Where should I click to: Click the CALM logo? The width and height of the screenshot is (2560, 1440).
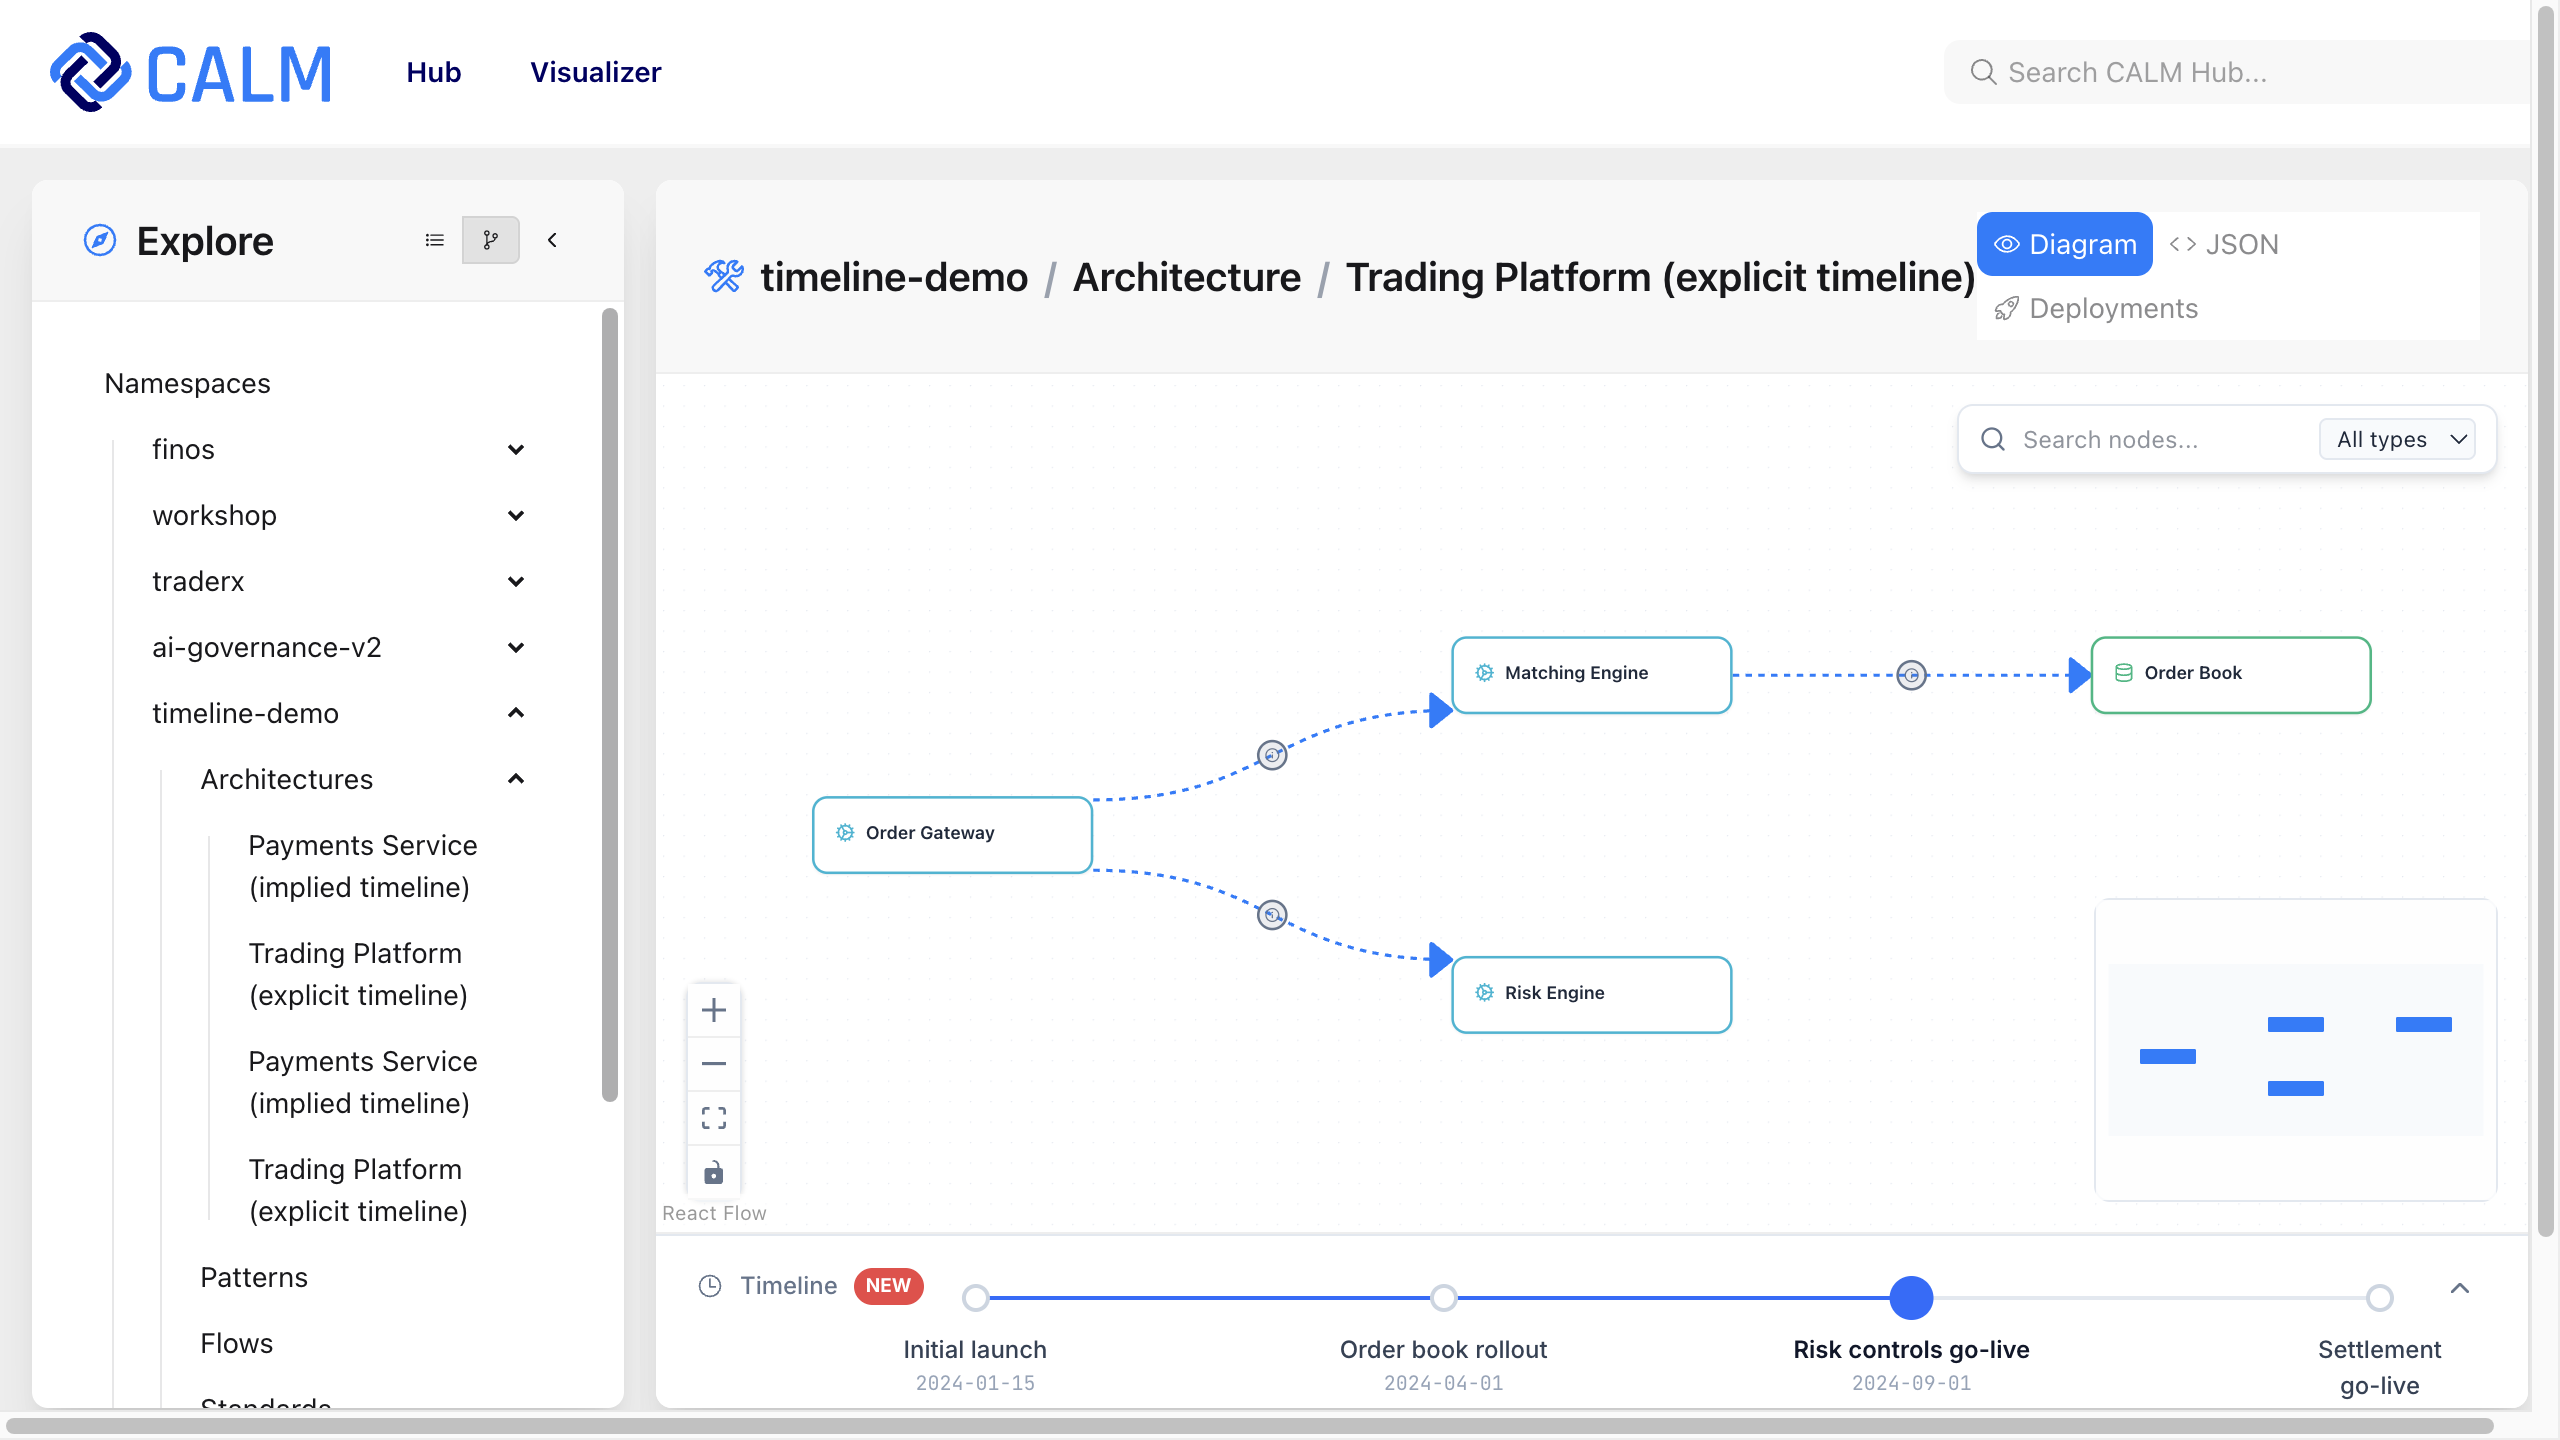point(190,72)
